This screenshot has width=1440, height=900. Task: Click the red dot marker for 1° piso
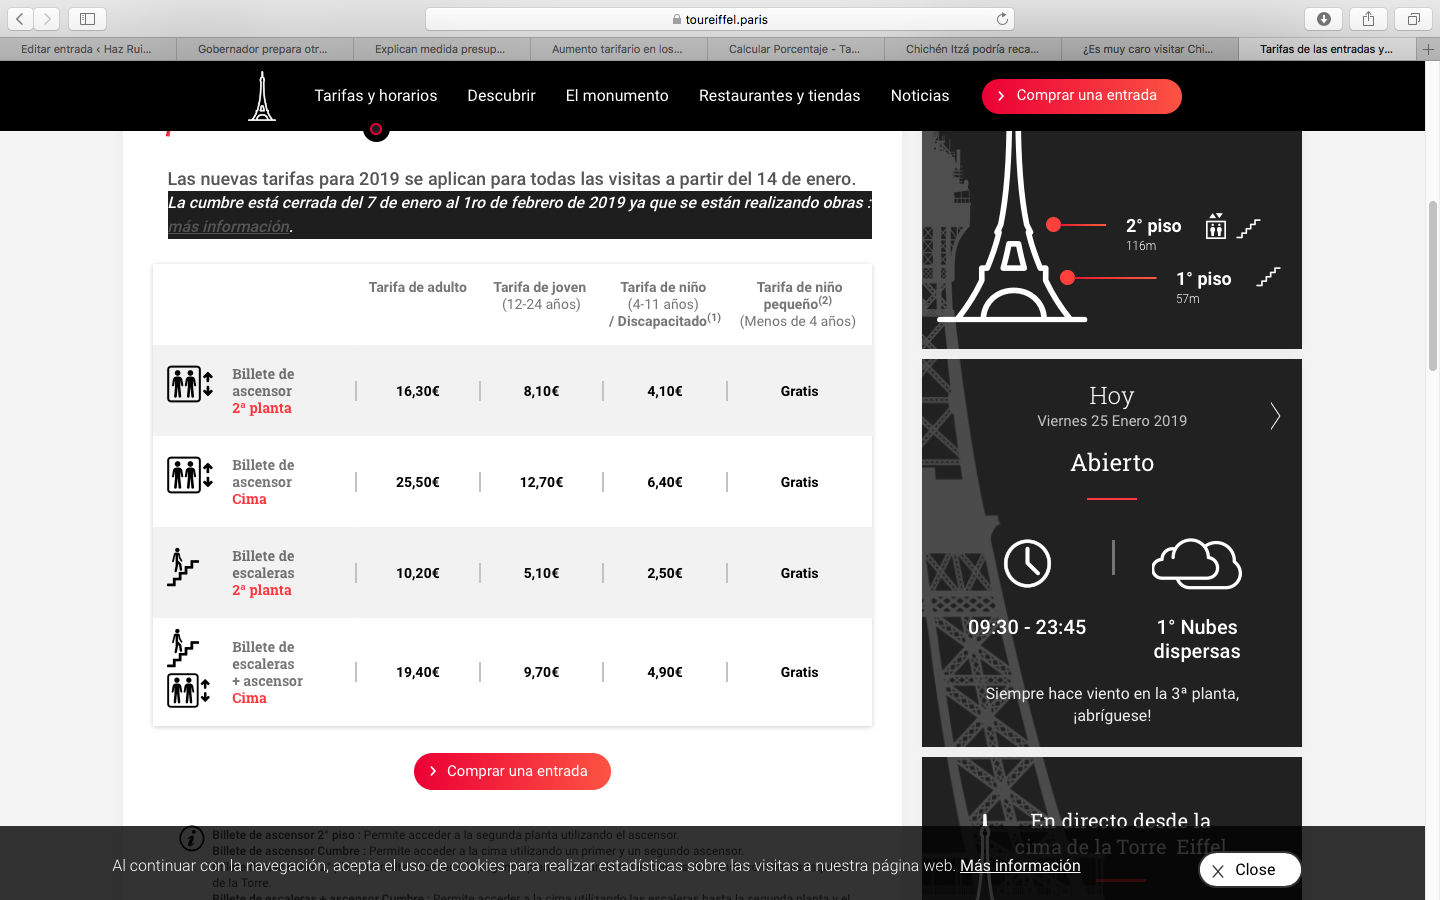click(x=1068, y=277)
